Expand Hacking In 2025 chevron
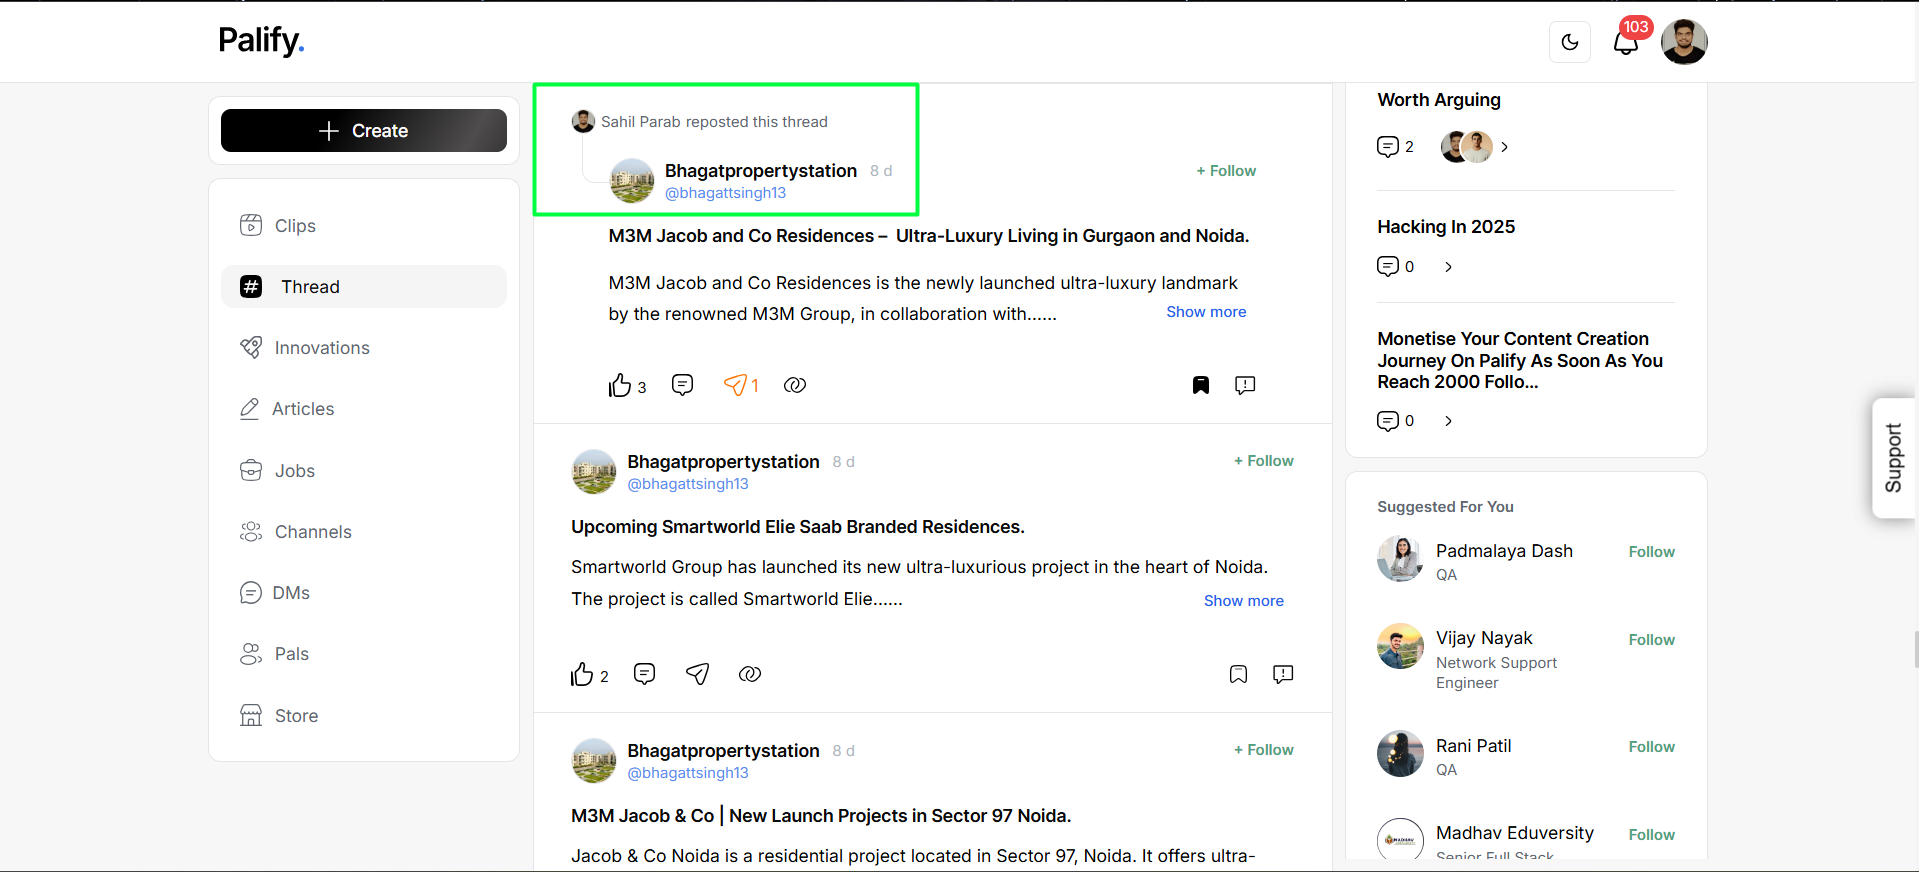 click(x=1449, y=267)
